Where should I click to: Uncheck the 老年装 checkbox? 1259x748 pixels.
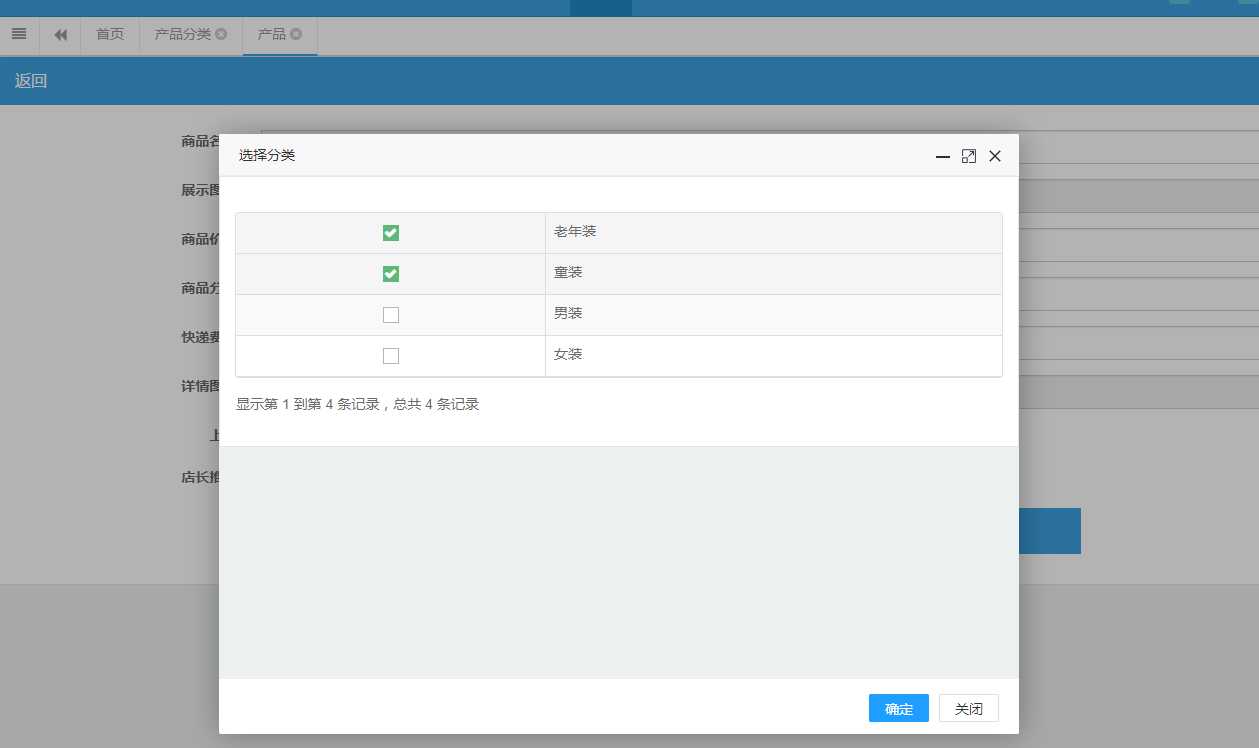[391, 233]
